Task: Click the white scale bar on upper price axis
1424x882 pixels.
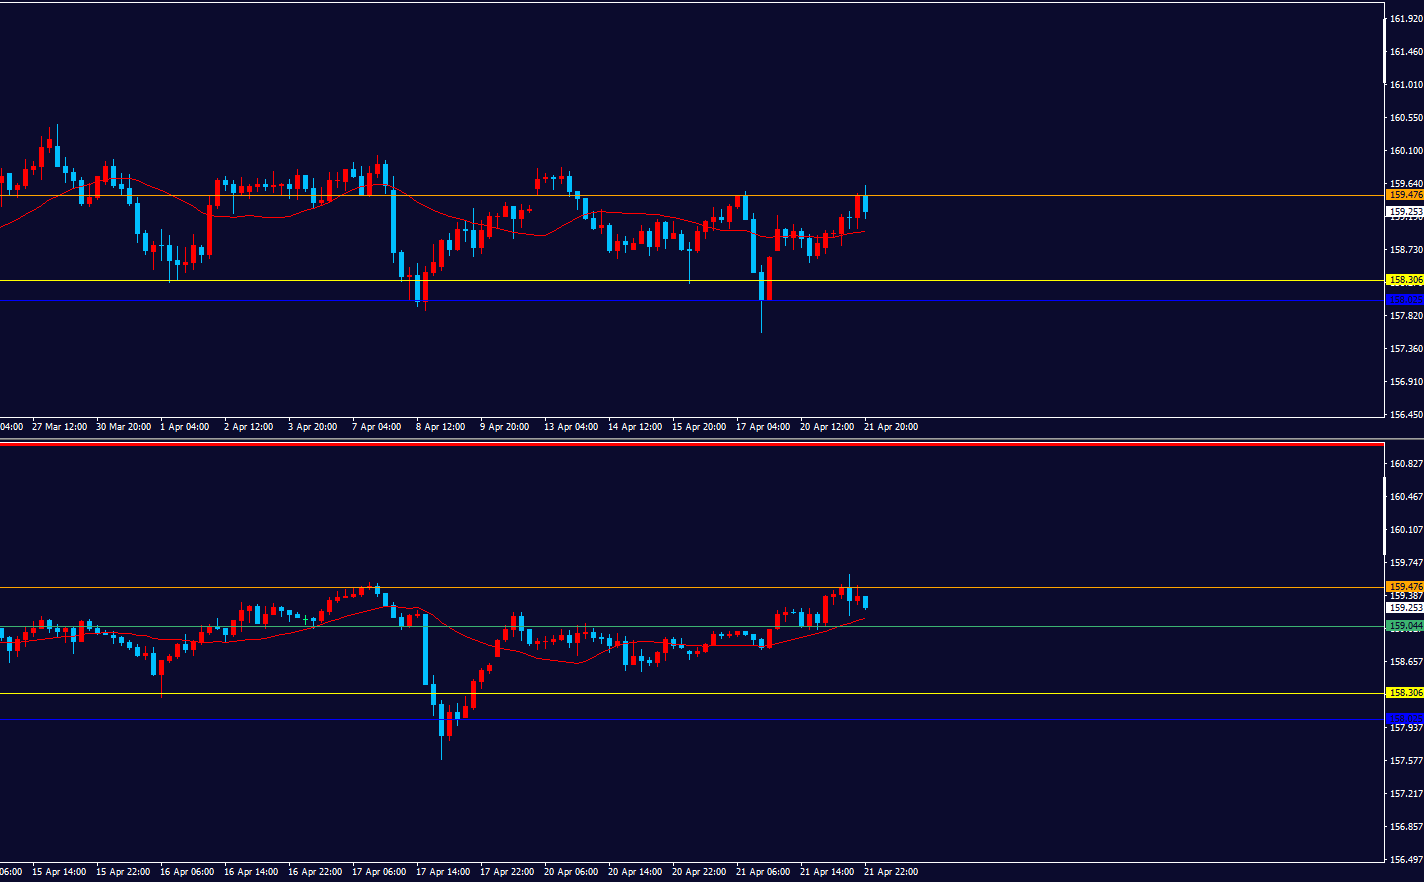Action: point(1385,50)
